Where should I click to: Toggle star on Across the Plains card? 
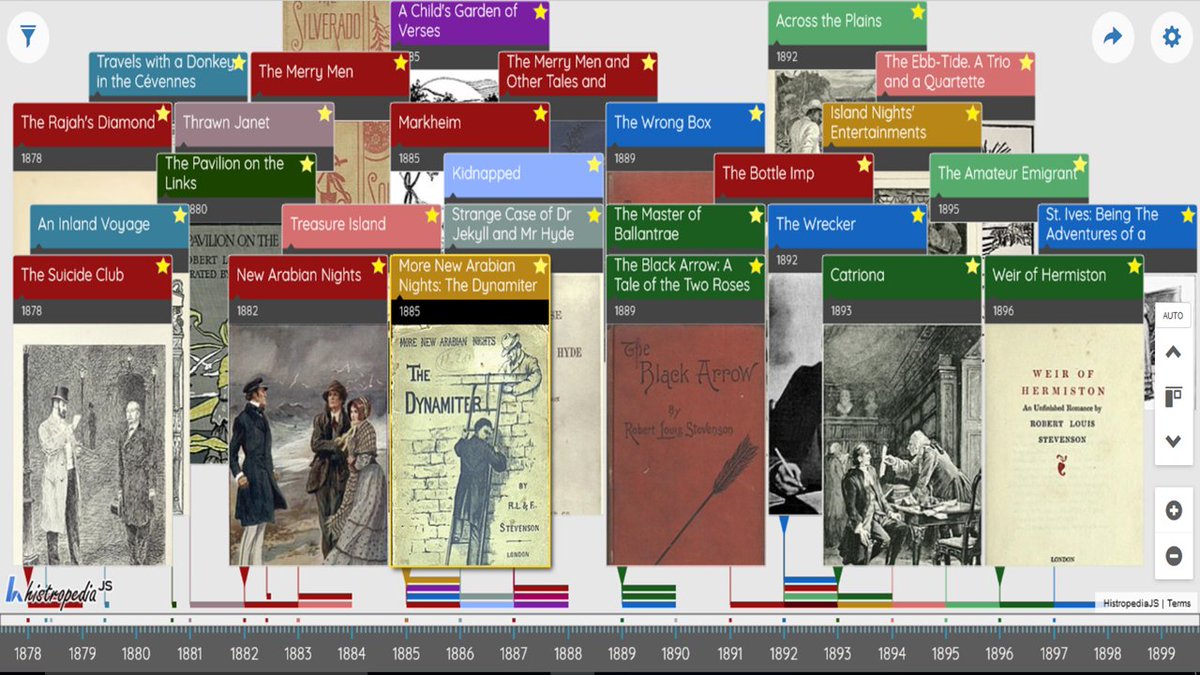click(x=918, y=12)
